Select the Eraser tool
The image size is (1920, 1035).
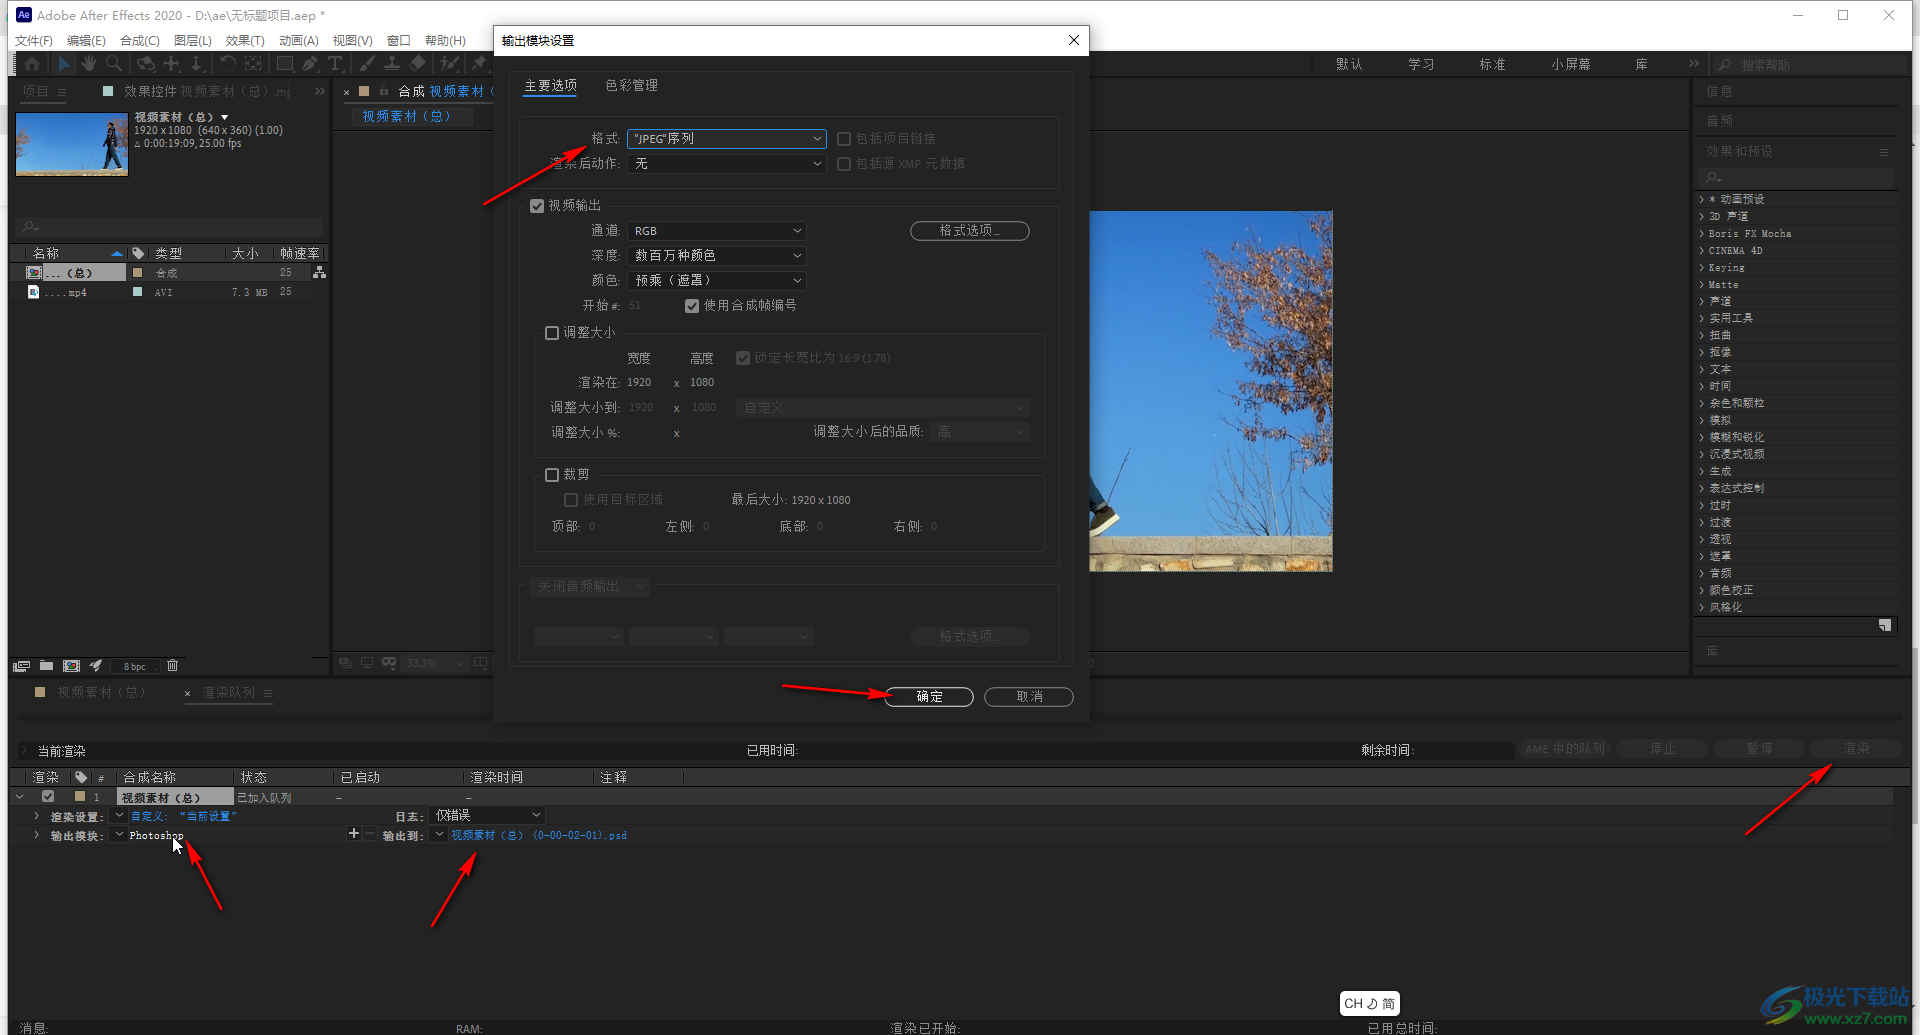418,64
